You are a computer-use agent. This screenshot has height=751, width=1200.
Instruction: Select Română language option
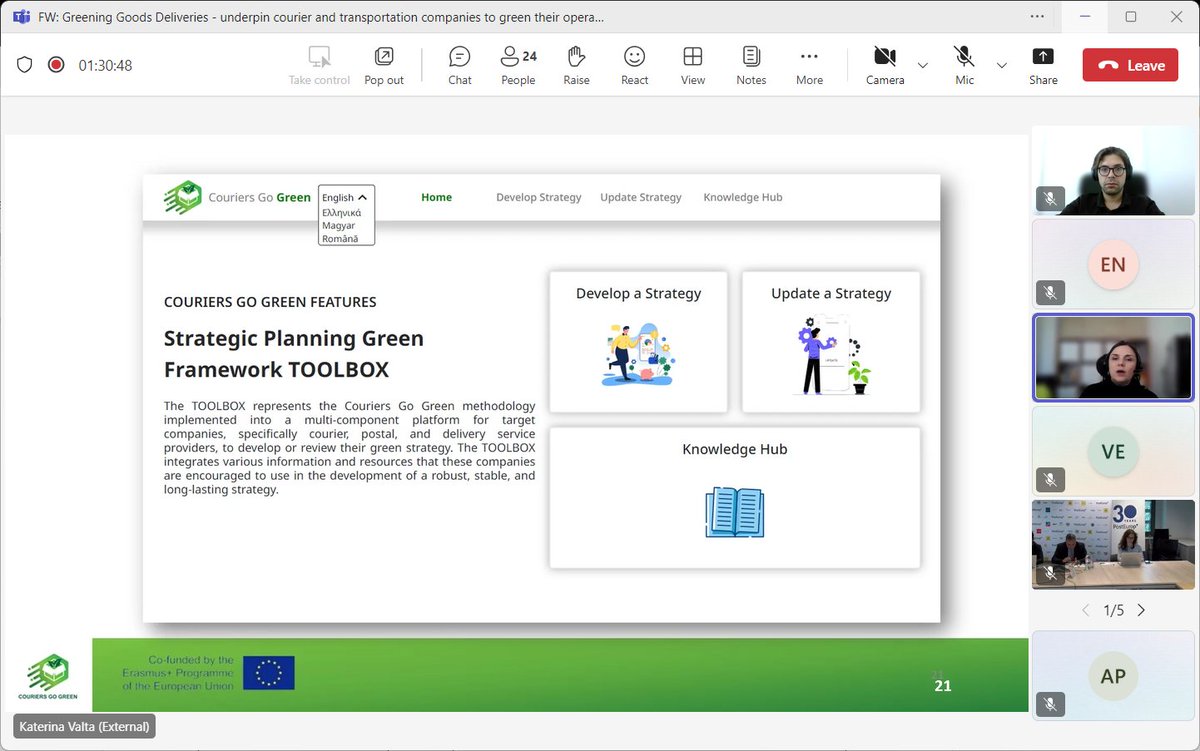[339, 239]
